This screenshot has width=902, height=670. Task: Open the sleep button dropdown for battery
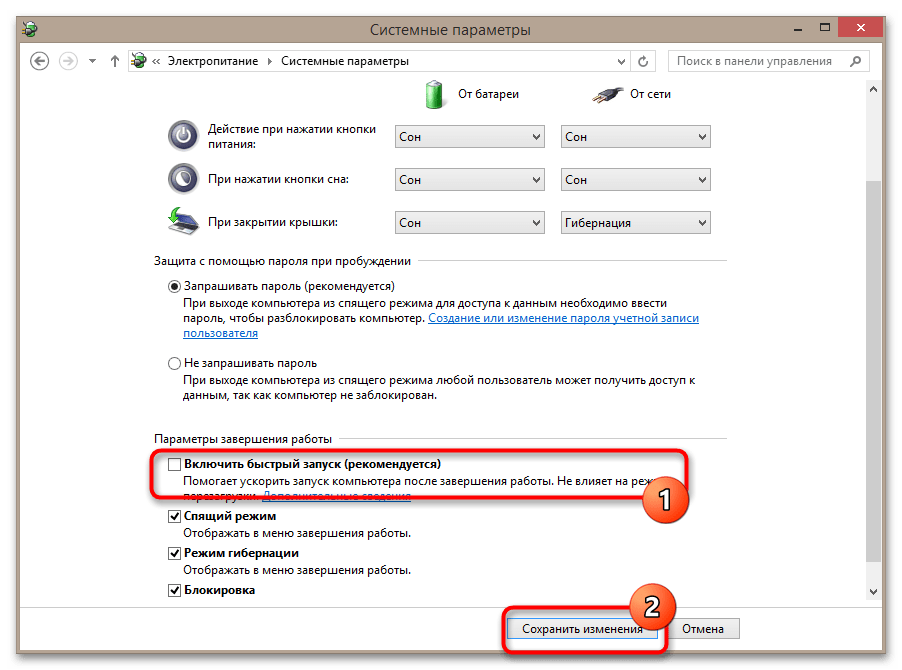click(x=469, y=179)
